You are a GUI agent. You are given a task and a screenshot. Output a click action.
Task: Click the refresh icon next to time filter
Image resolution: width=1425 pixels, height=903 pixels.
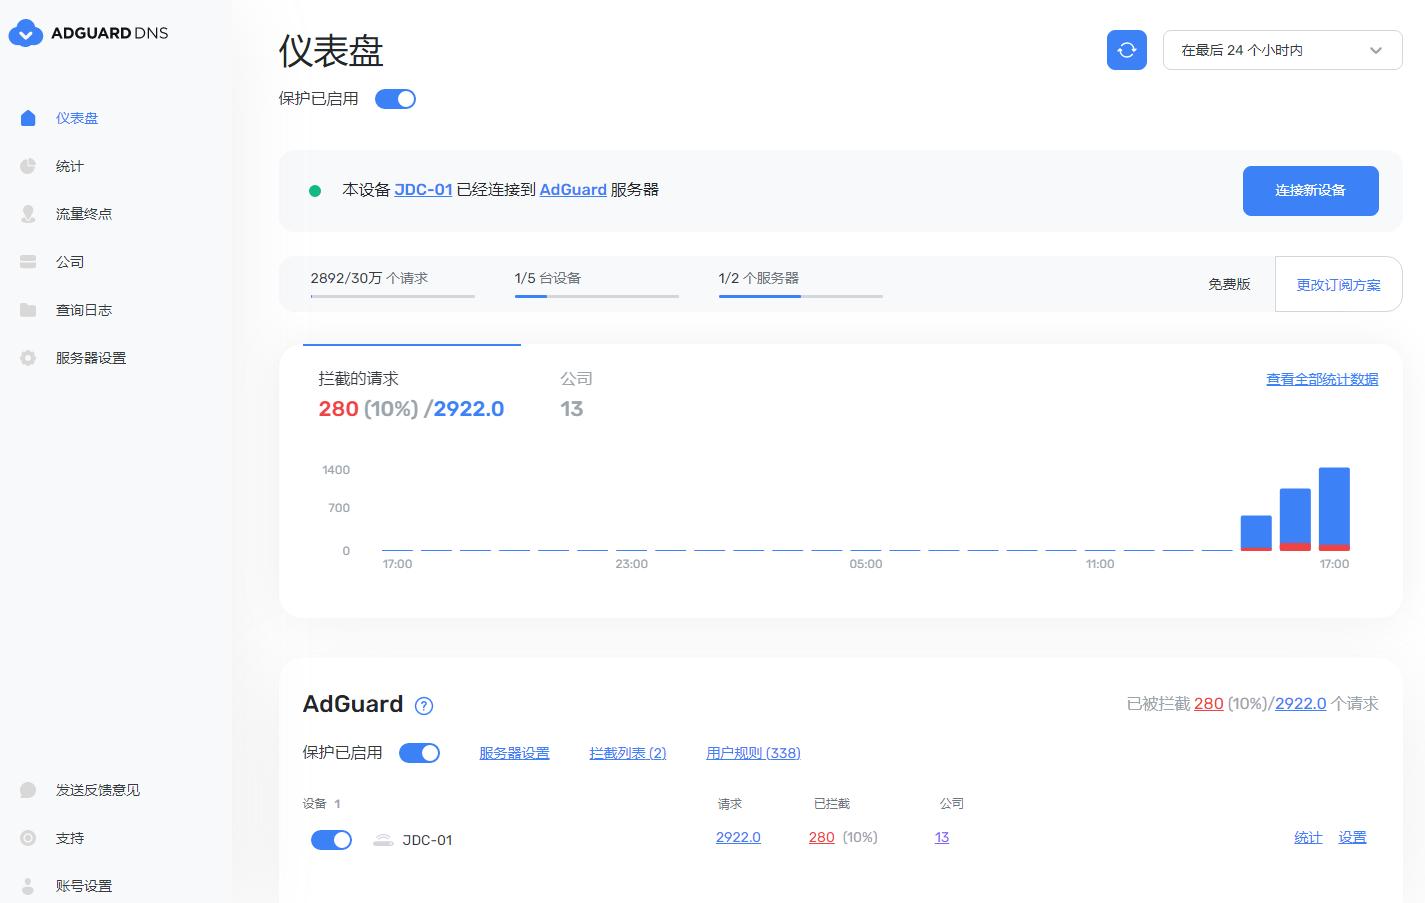point(1127,50)
